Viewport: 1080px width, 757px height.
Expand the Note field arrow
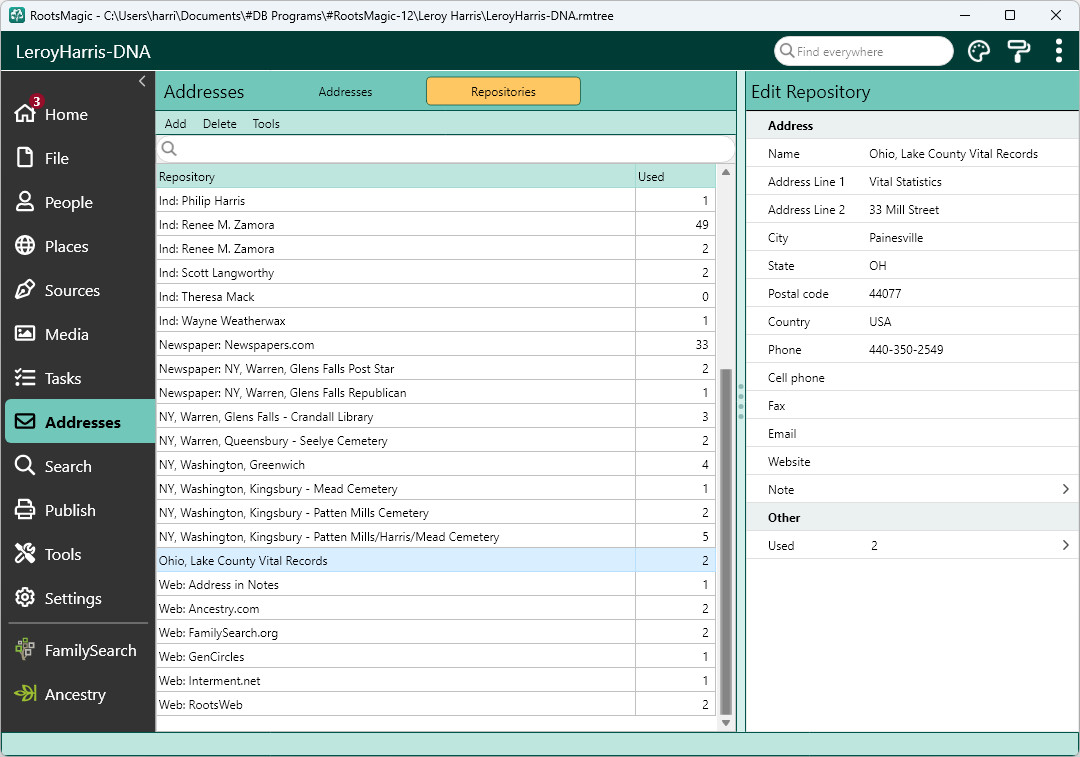(1066, 489)
